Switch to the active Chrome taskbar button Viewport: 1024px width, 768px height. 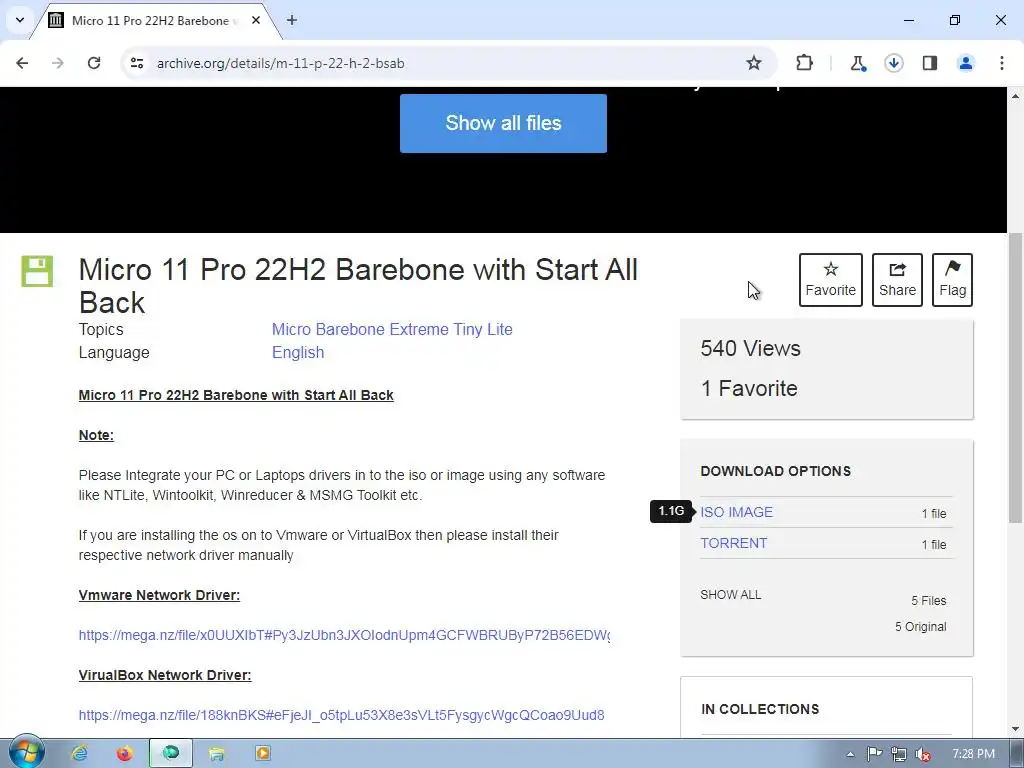coord(170,754)
